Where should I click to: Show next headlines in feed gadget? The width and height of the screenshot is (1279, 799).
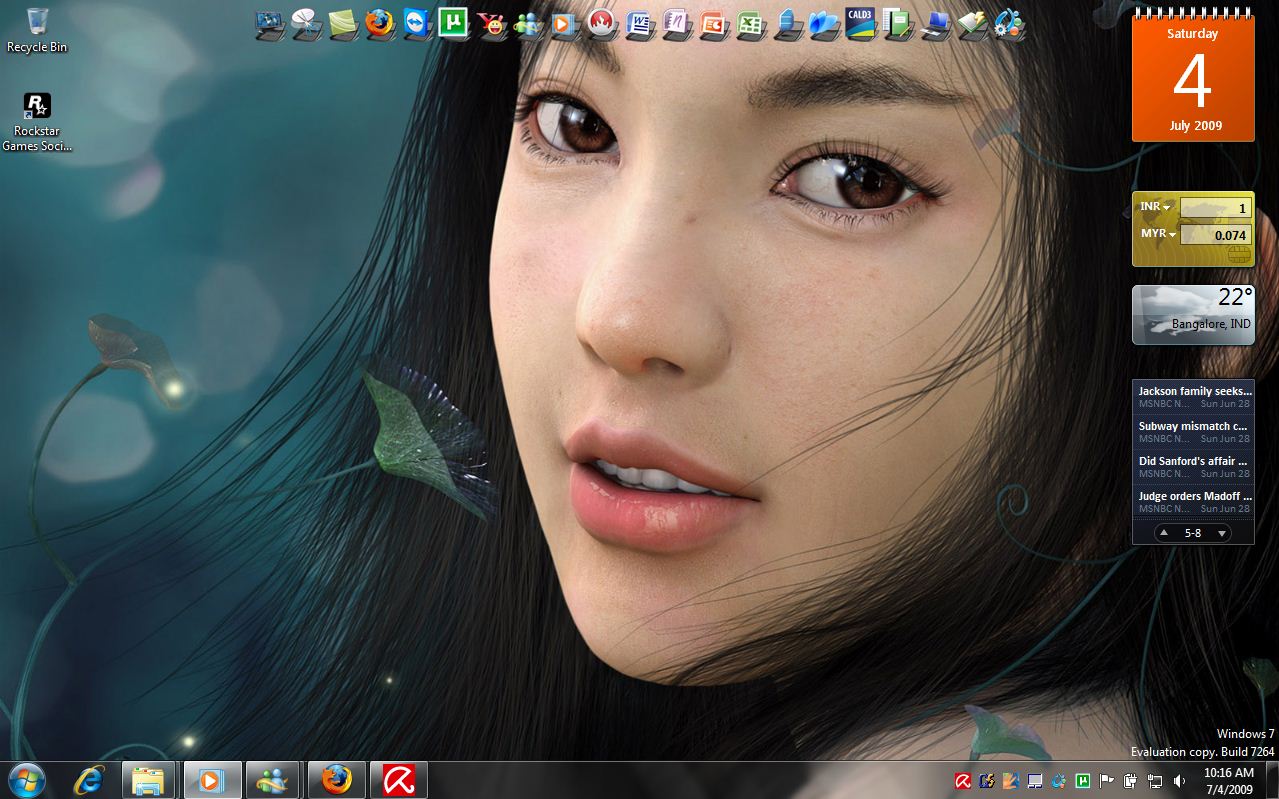click(1221, 533)
